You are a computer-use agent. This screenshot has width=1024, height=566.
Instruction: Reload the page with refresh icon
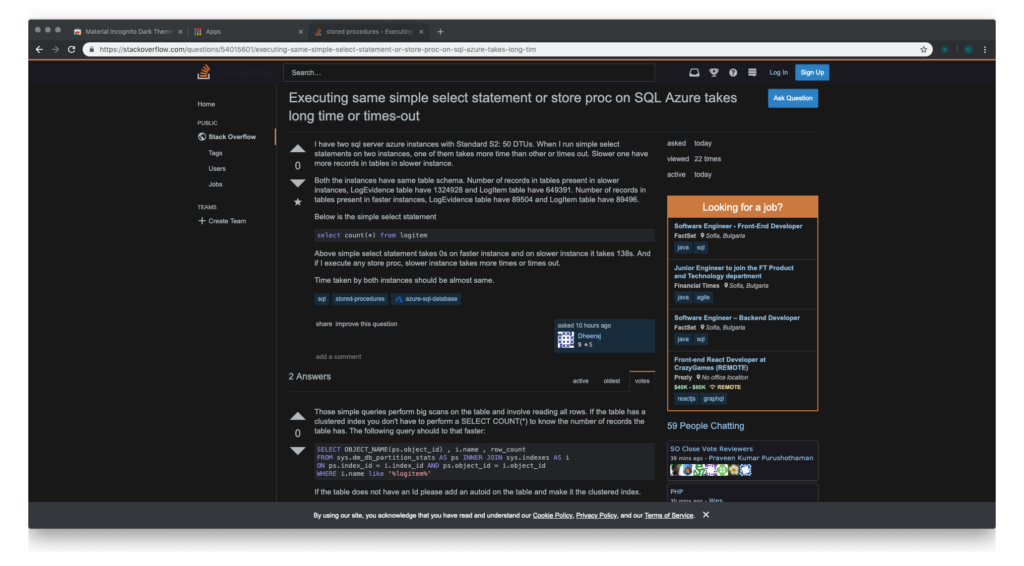click(72, 50)
